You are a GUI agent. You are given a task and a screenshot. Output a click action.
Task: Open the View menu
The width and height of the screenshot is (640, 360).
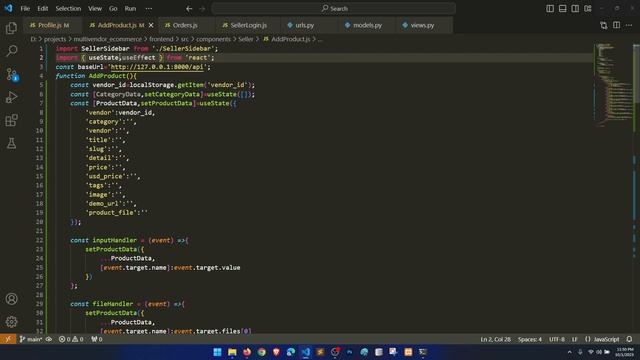pos(95,8)
